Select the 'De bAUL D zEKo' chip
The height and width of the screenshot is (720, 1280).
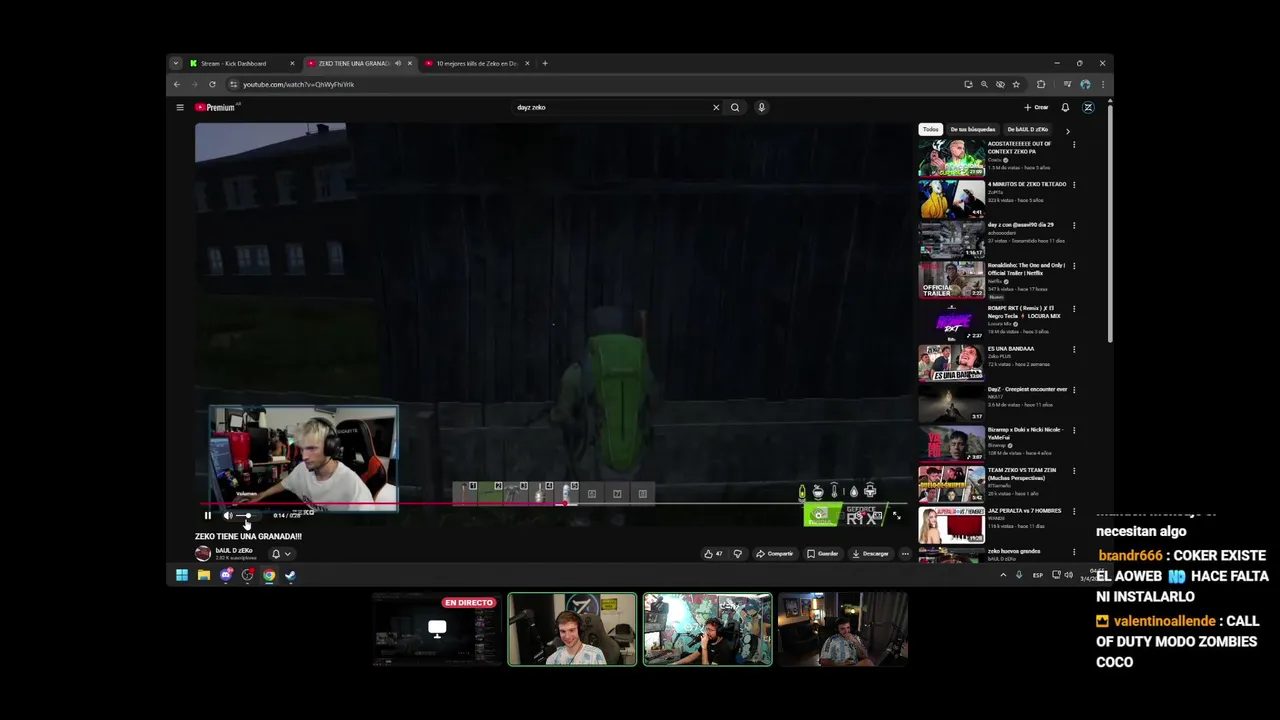pyautogui.click(x=1028, y=129)
